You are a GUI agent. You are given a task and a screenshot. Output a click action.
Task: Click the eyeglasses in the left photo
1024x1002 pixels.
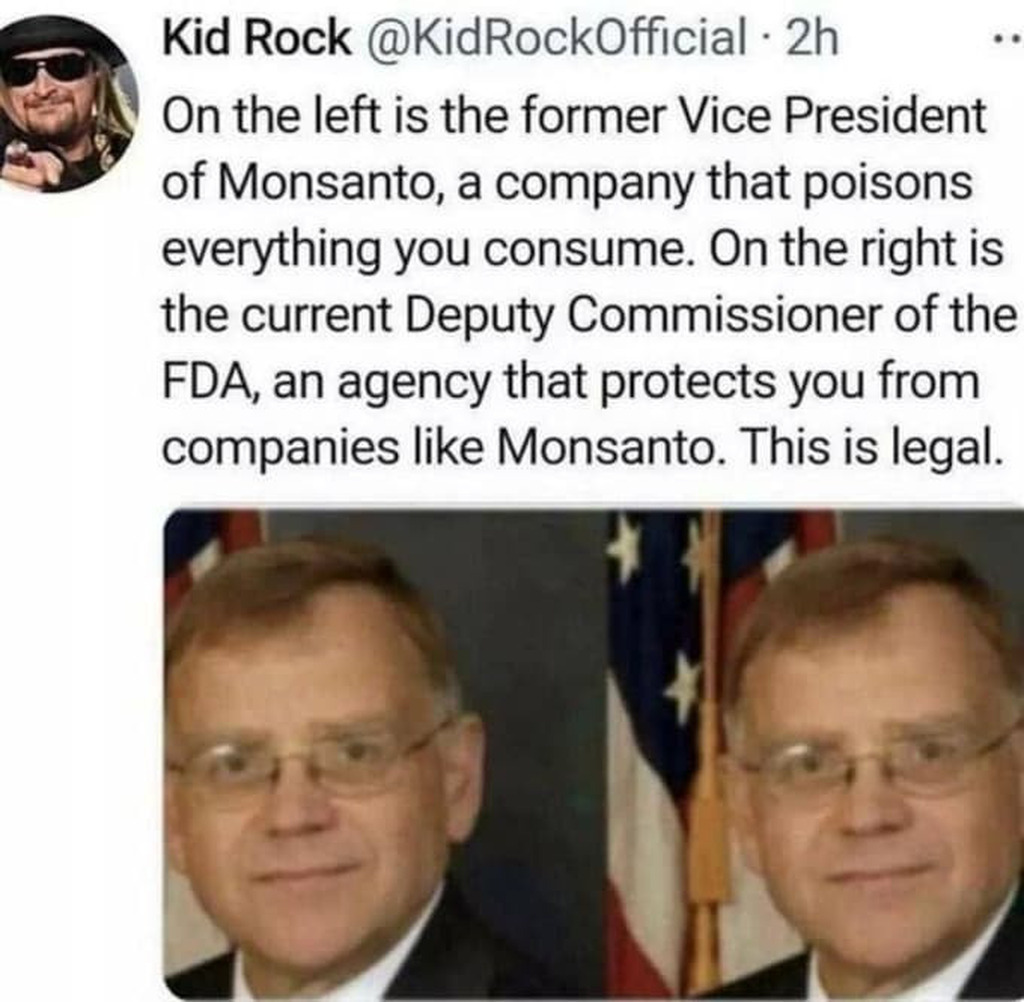coord(305,763)
